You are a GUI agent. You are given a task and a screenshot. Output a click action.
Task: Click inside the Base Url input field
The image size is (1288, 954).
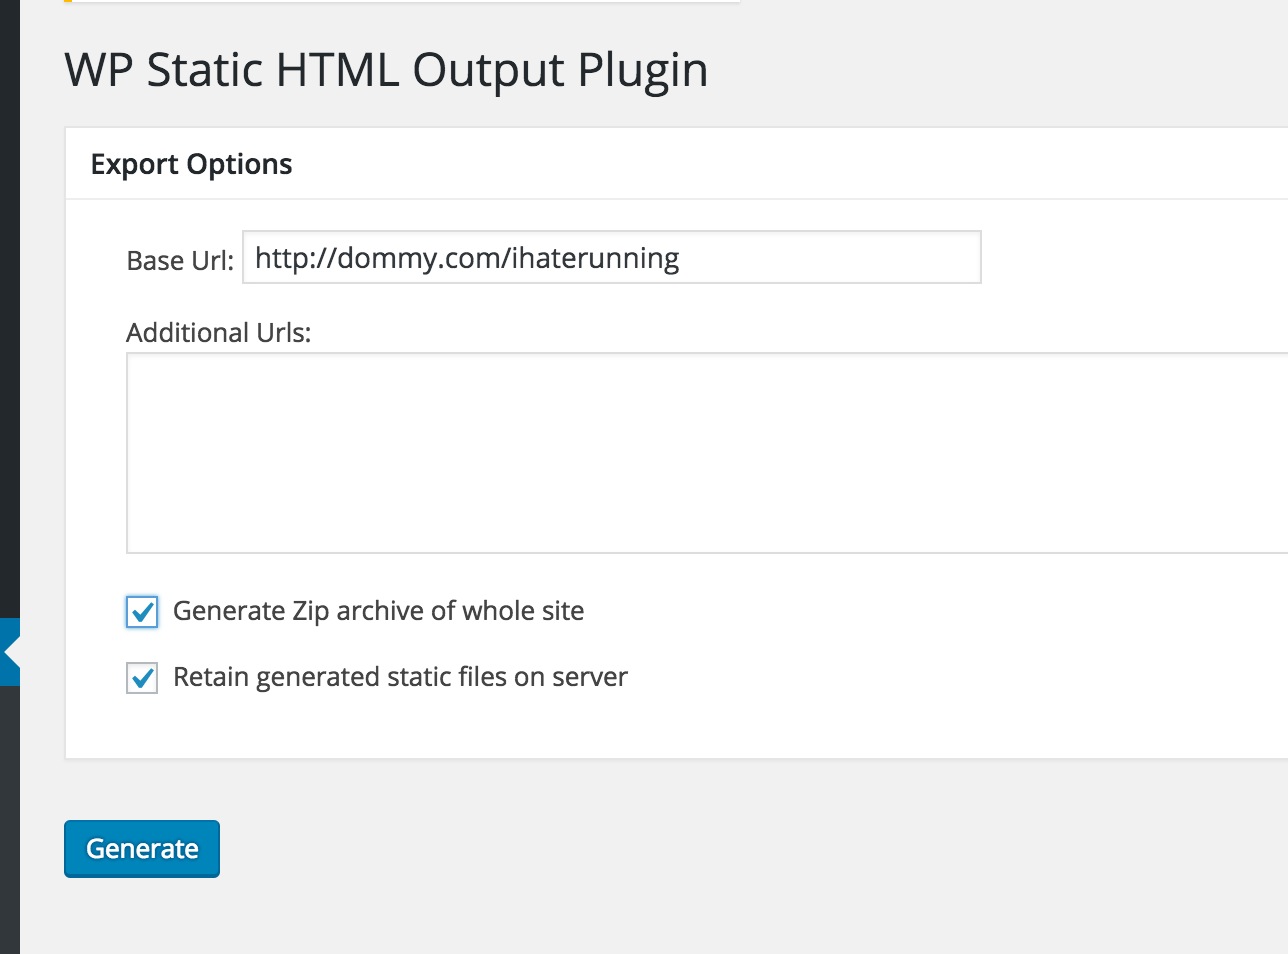pos(610,258)
